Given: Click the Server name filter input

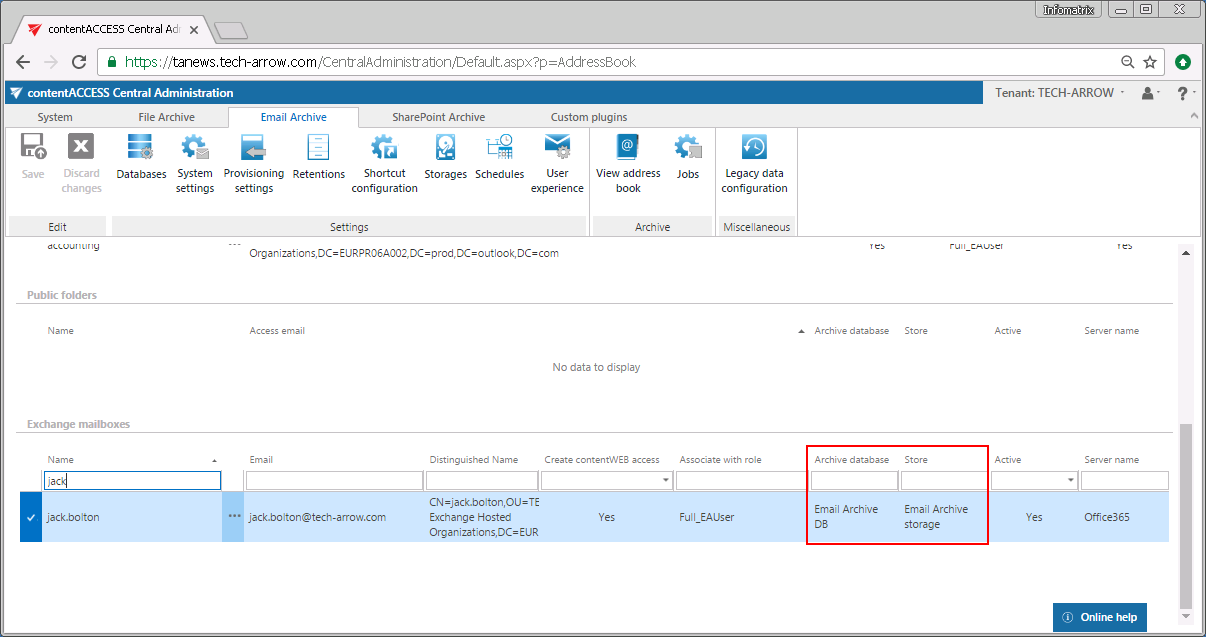Looking at the screenshot, I should tap(1124, 481).
